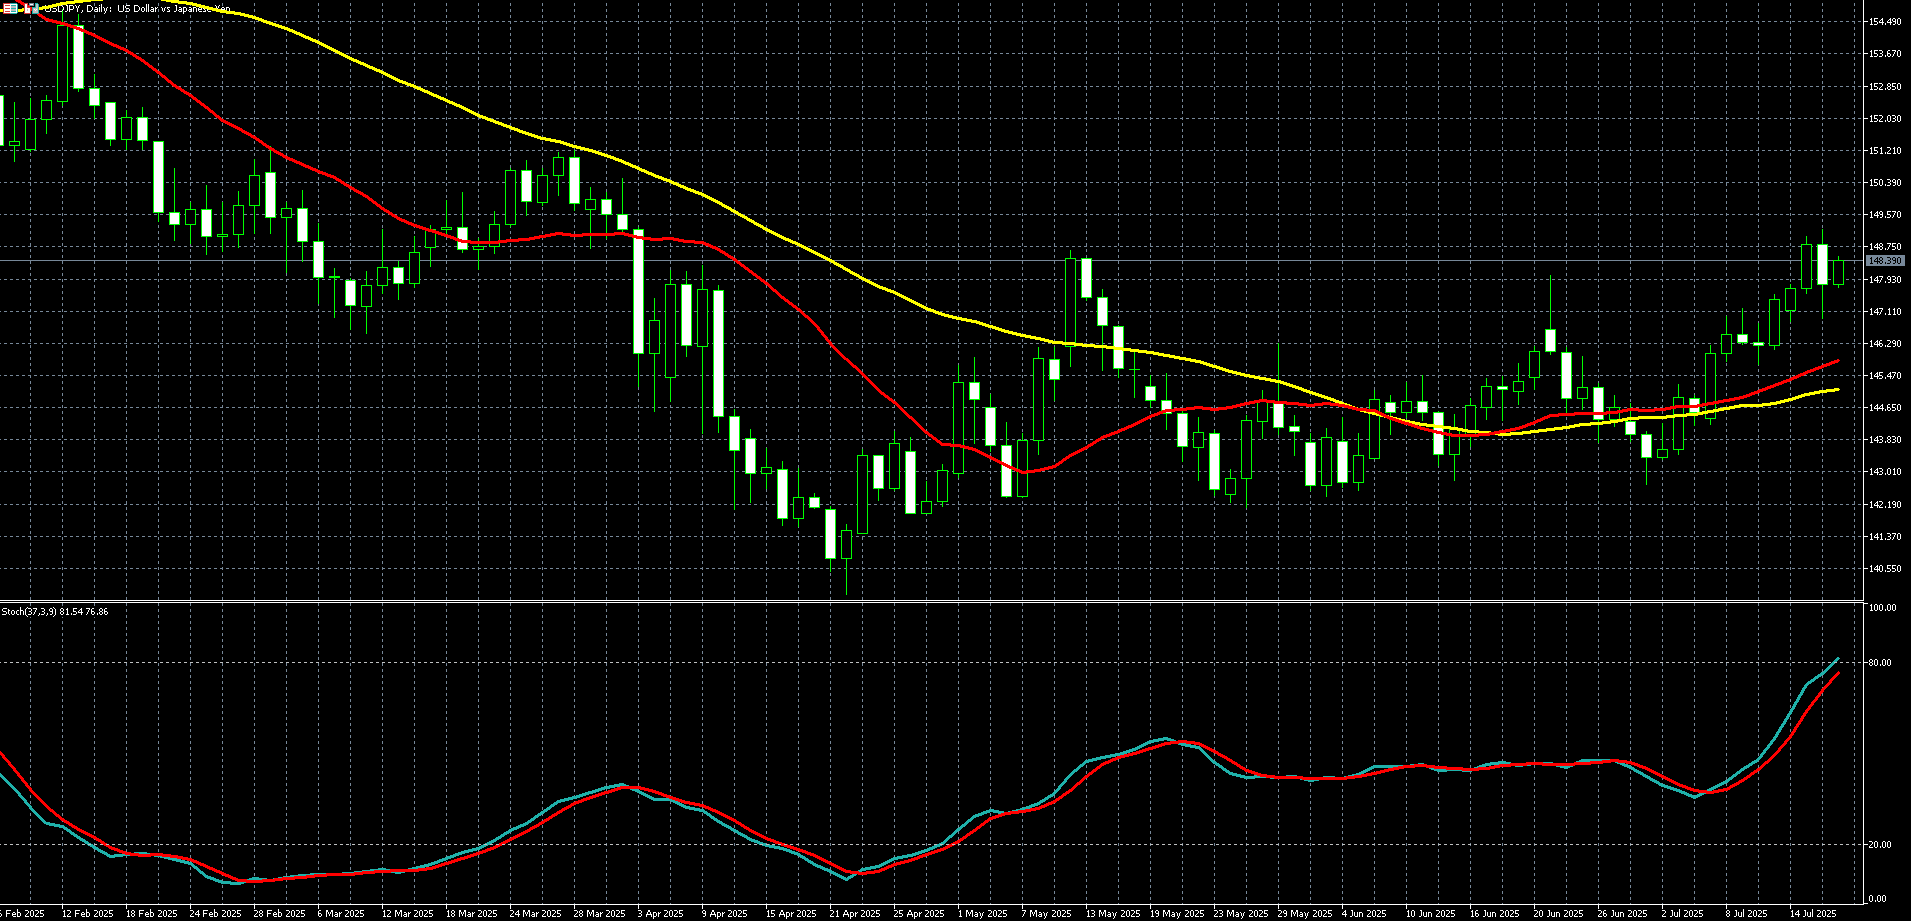
Task: Click the 14 Jul 2025 date marker
Action: point(1813,913)
